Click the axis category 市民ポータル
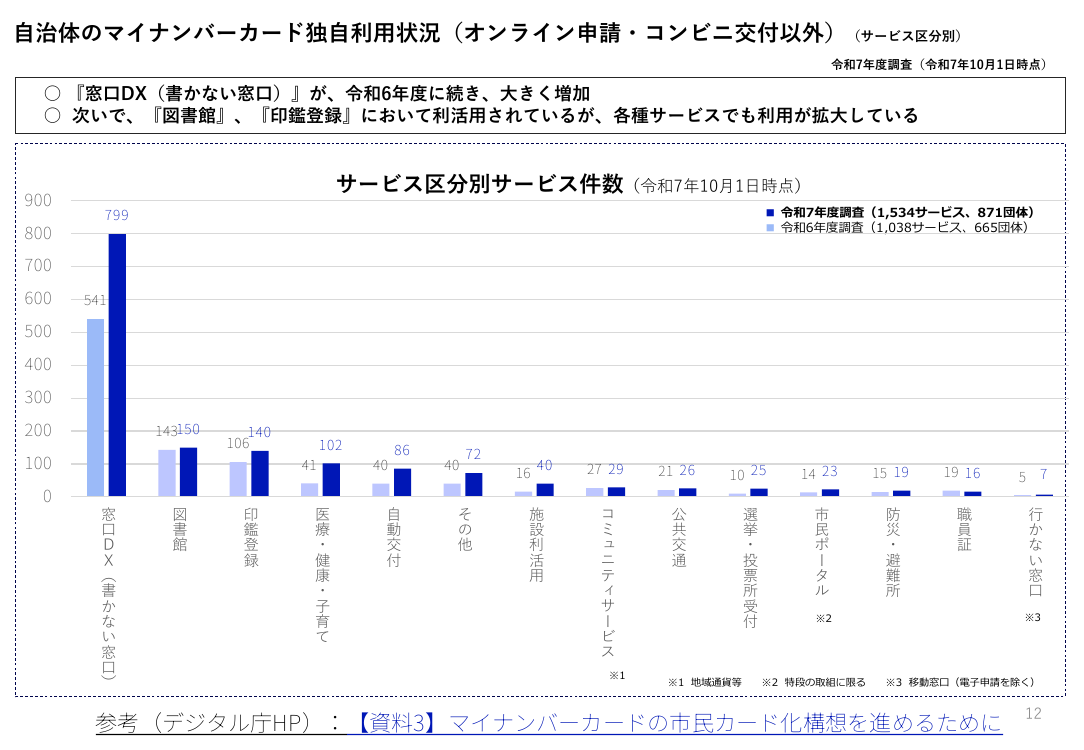The height and width of the screenshot is (750, 1084). (x=821, y=552)
